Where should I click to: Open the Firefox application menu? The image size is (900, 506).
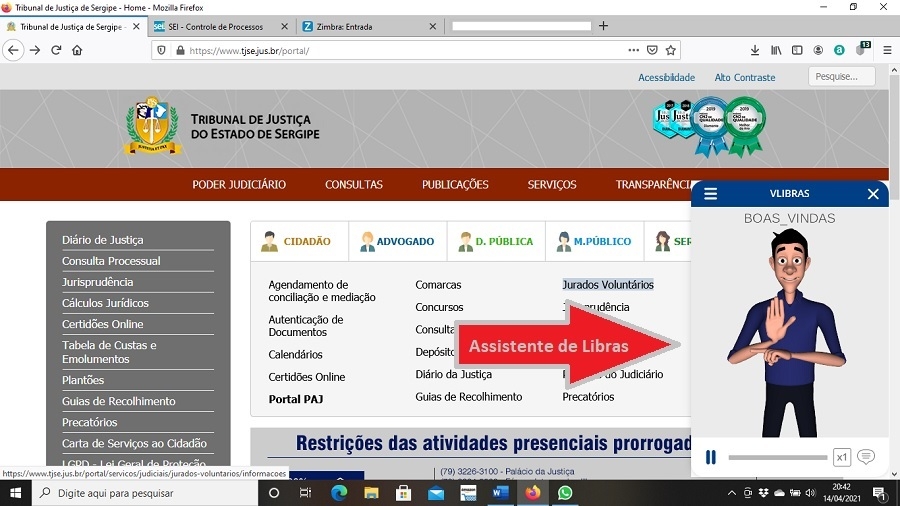tap(886, 50)
